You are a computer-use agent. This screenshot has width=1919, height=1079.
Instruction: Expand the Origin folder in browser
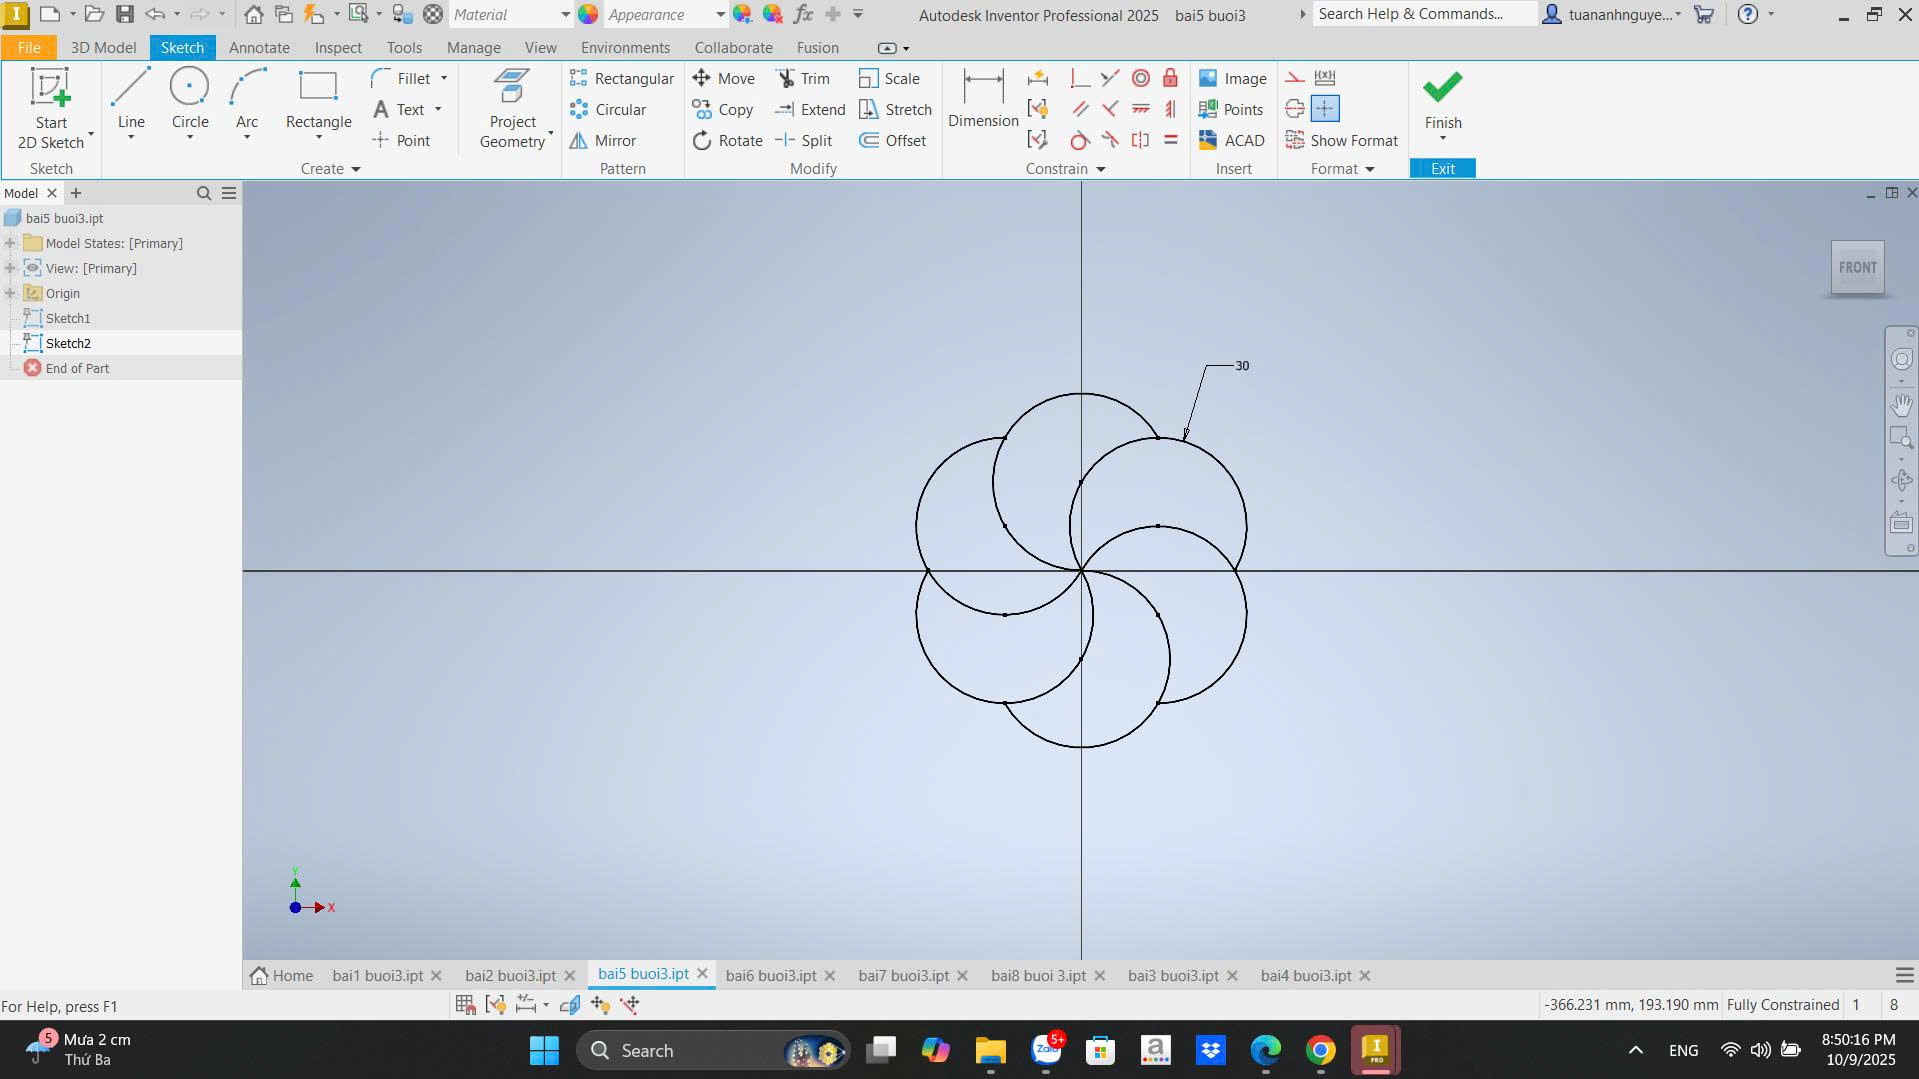click(10, 293)
